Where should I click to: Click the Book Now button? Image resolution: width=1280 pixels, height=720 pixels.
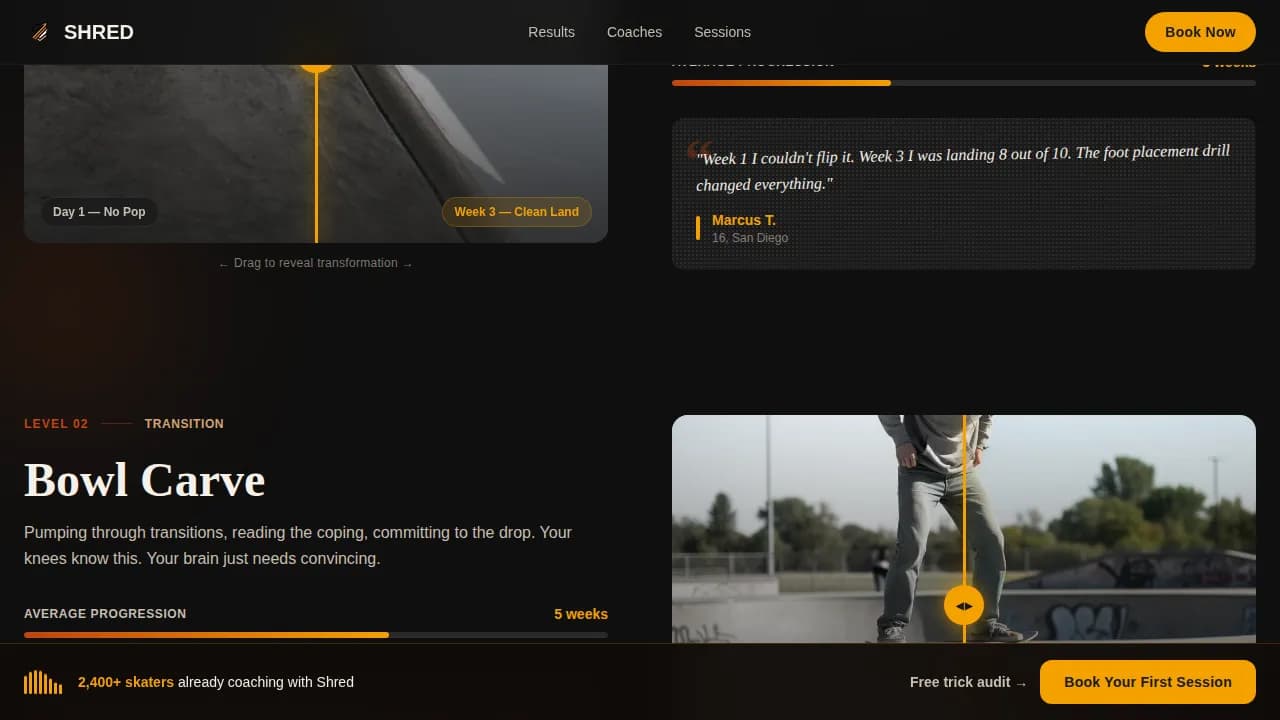(1200, 32)
